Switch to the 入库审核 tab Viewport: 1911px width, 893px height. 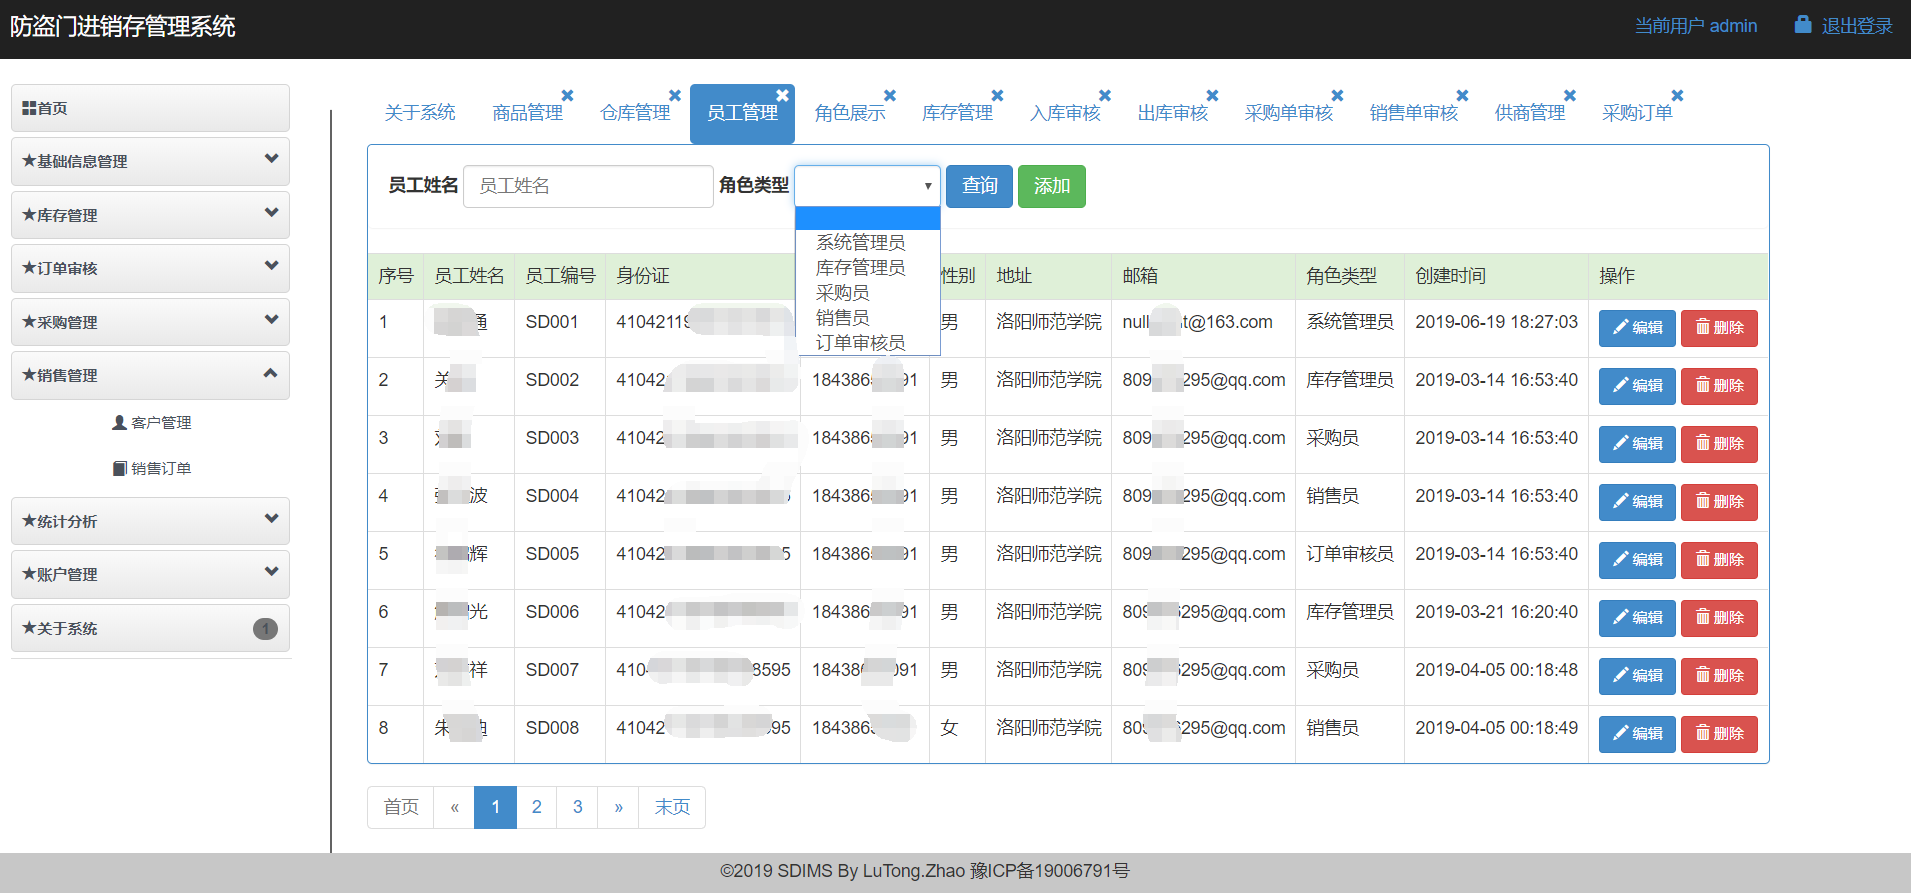coord(1065,113)
